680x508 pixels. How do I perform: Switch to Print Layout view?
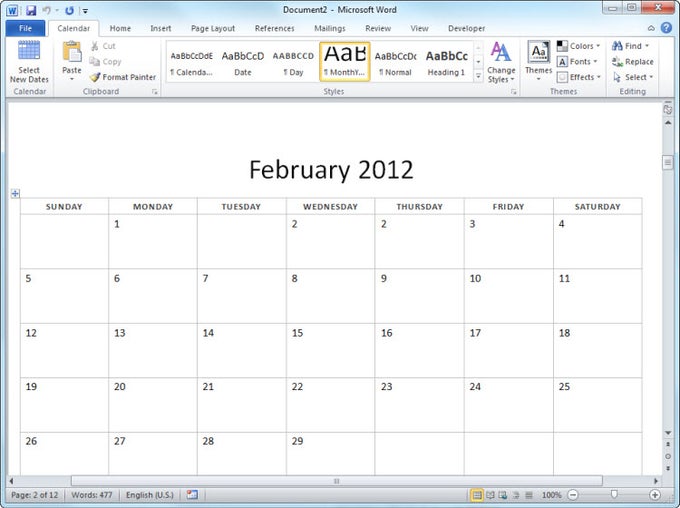click(x=477, y=495)
